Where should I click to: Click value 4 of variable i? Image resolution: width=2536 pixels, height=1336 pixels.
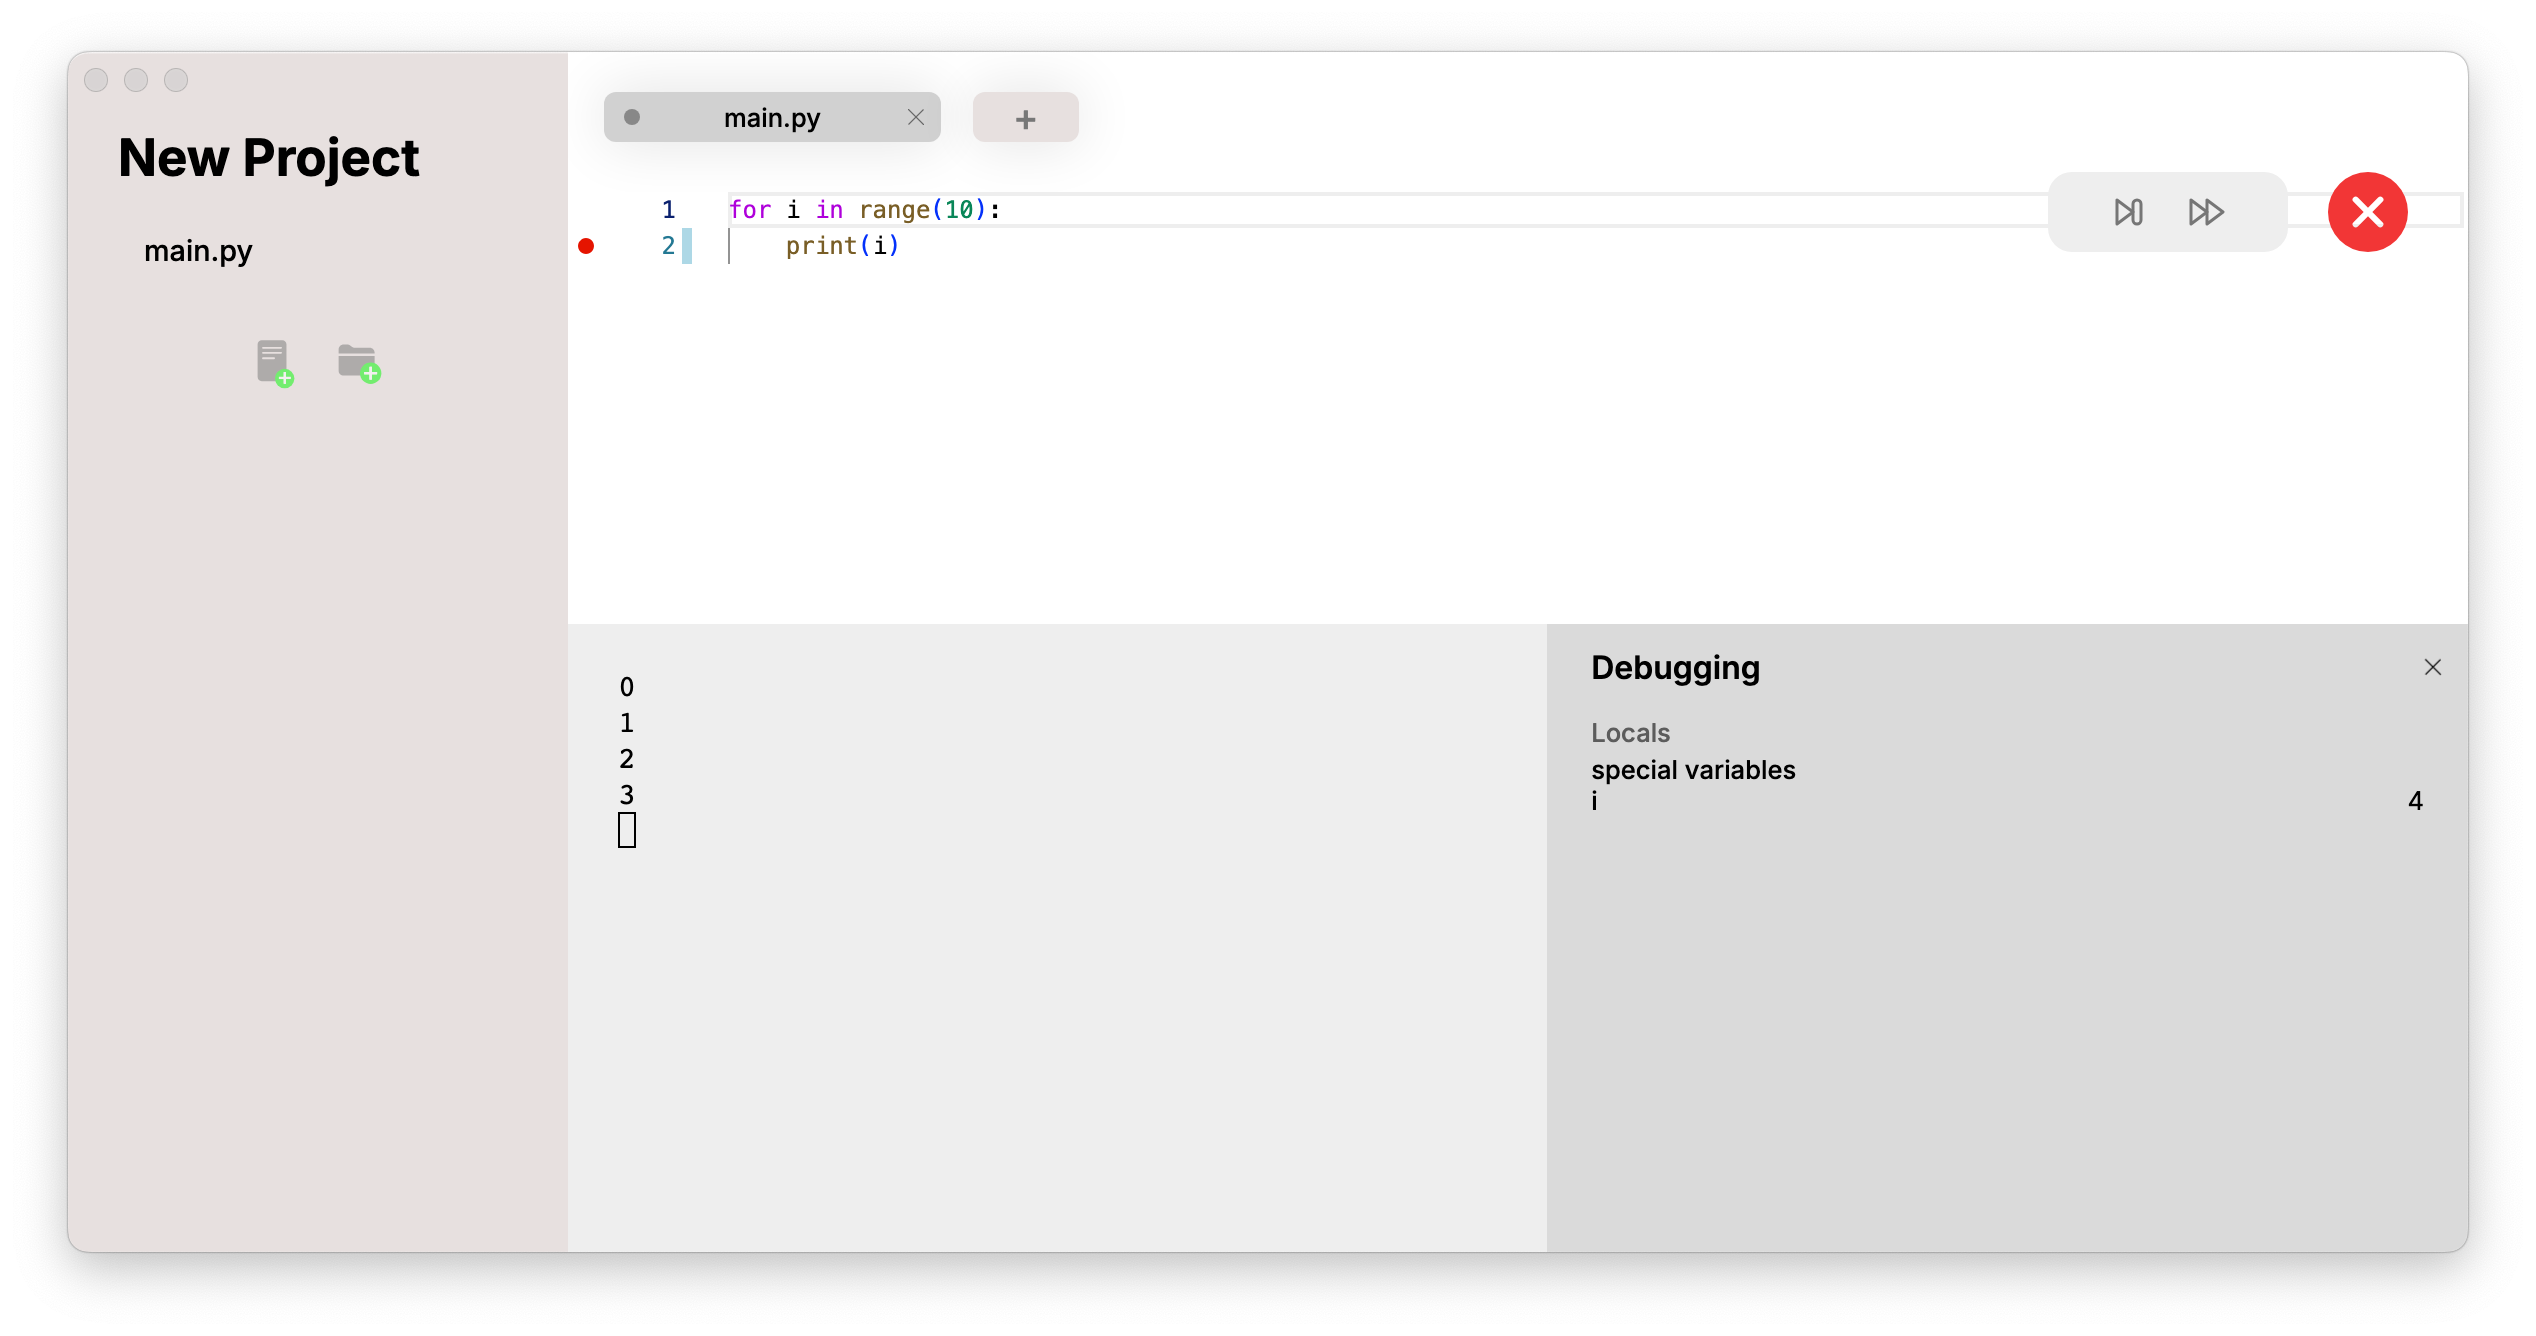2414,801
